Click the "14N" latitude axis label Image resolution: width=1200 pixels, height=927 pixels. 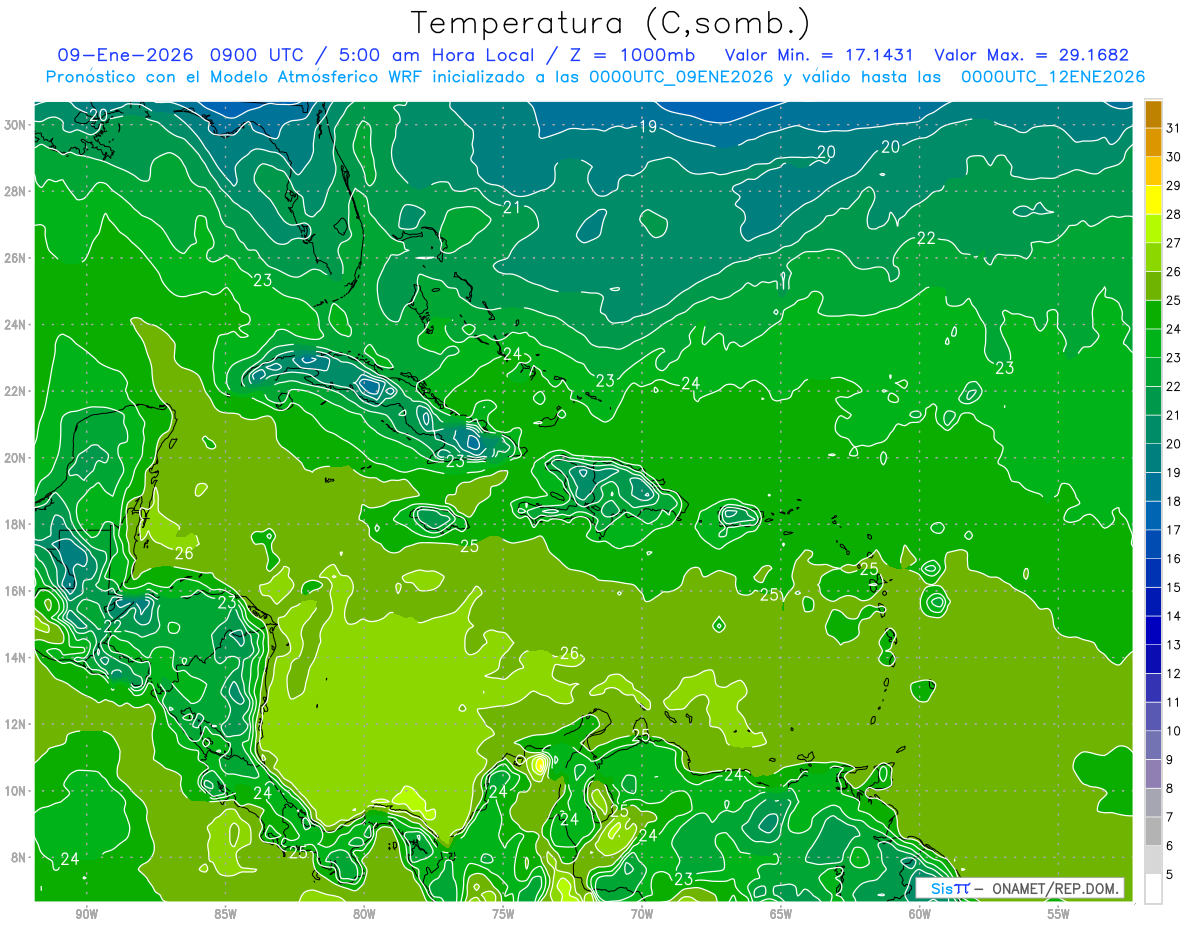(x=16, y=658)
